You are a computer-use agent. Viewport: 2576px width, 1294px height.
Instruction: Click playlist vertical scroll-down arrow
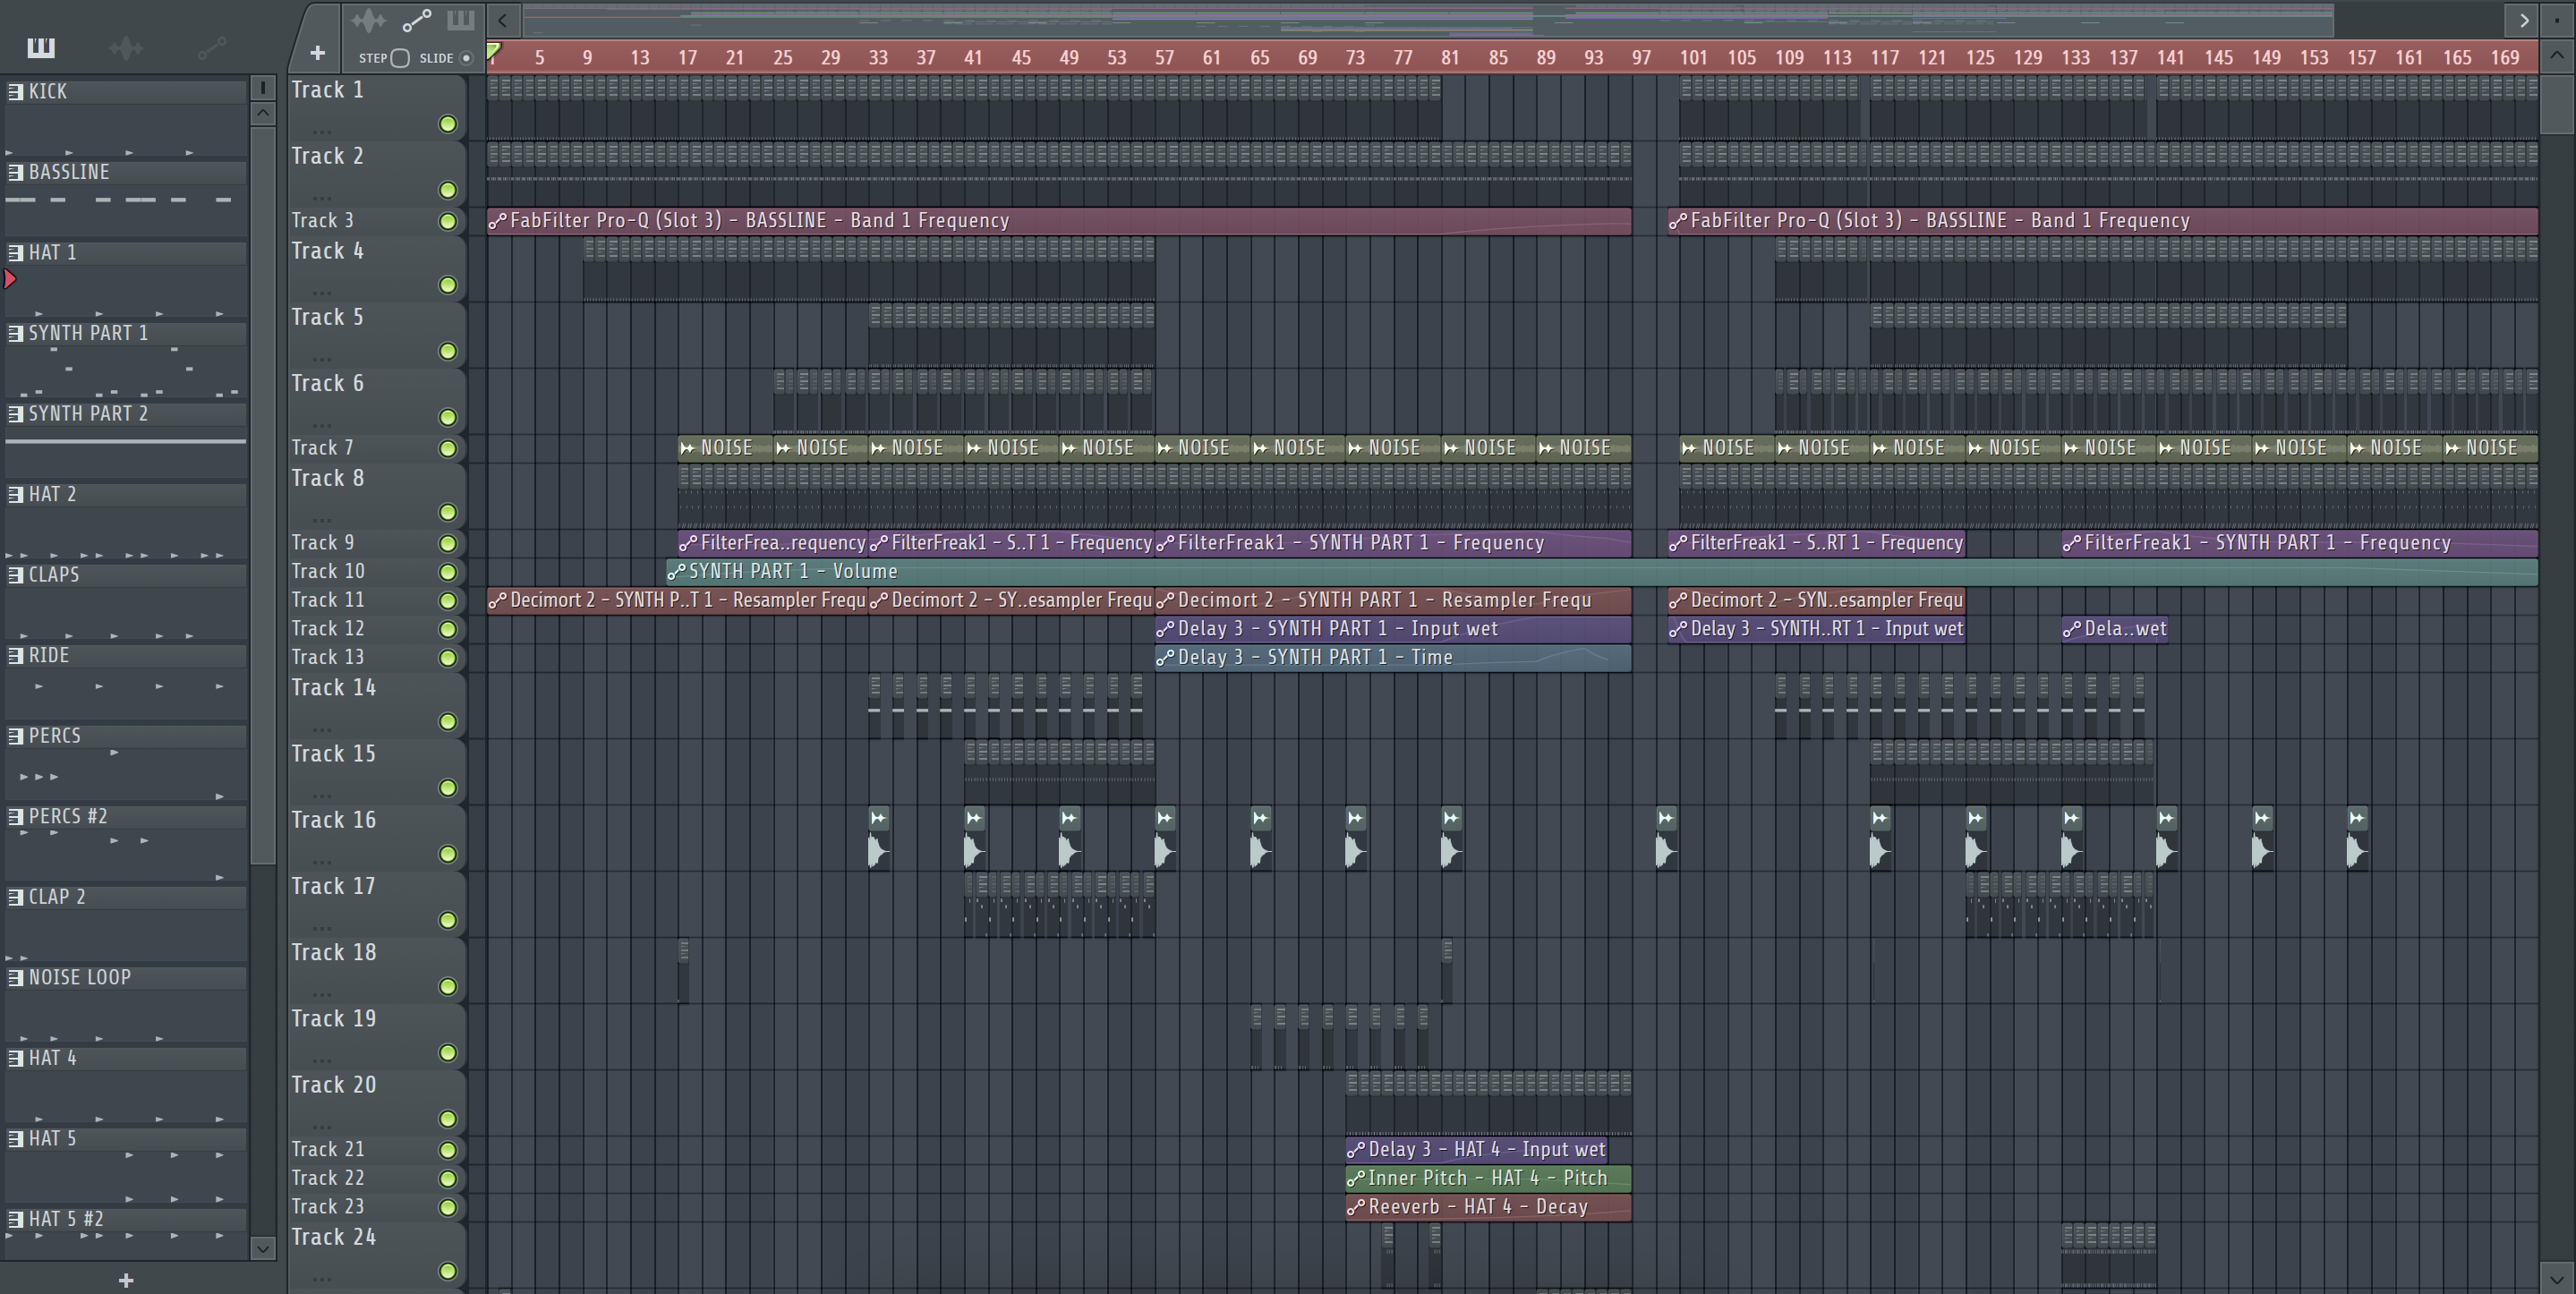[x=2557, y=1277]
